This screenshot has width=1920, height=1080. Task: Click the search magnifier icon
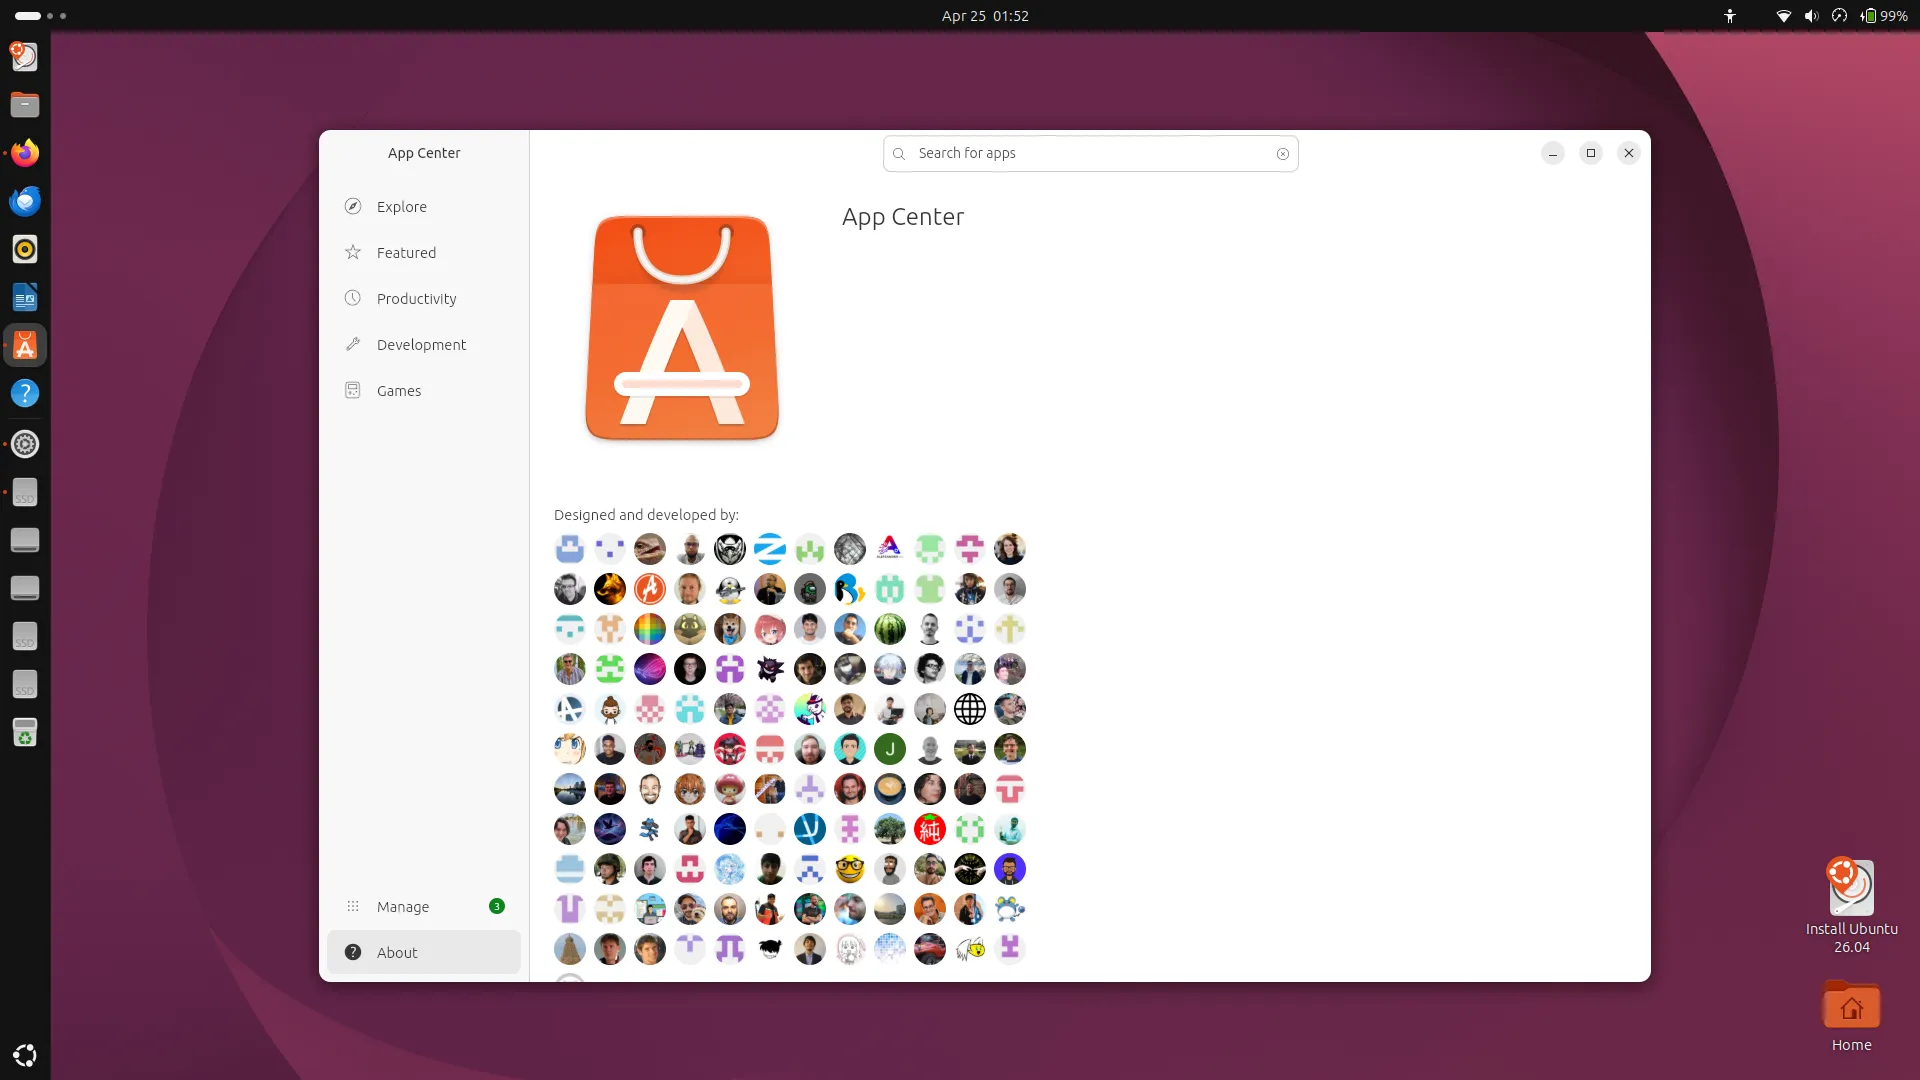(x=898, y=153)
